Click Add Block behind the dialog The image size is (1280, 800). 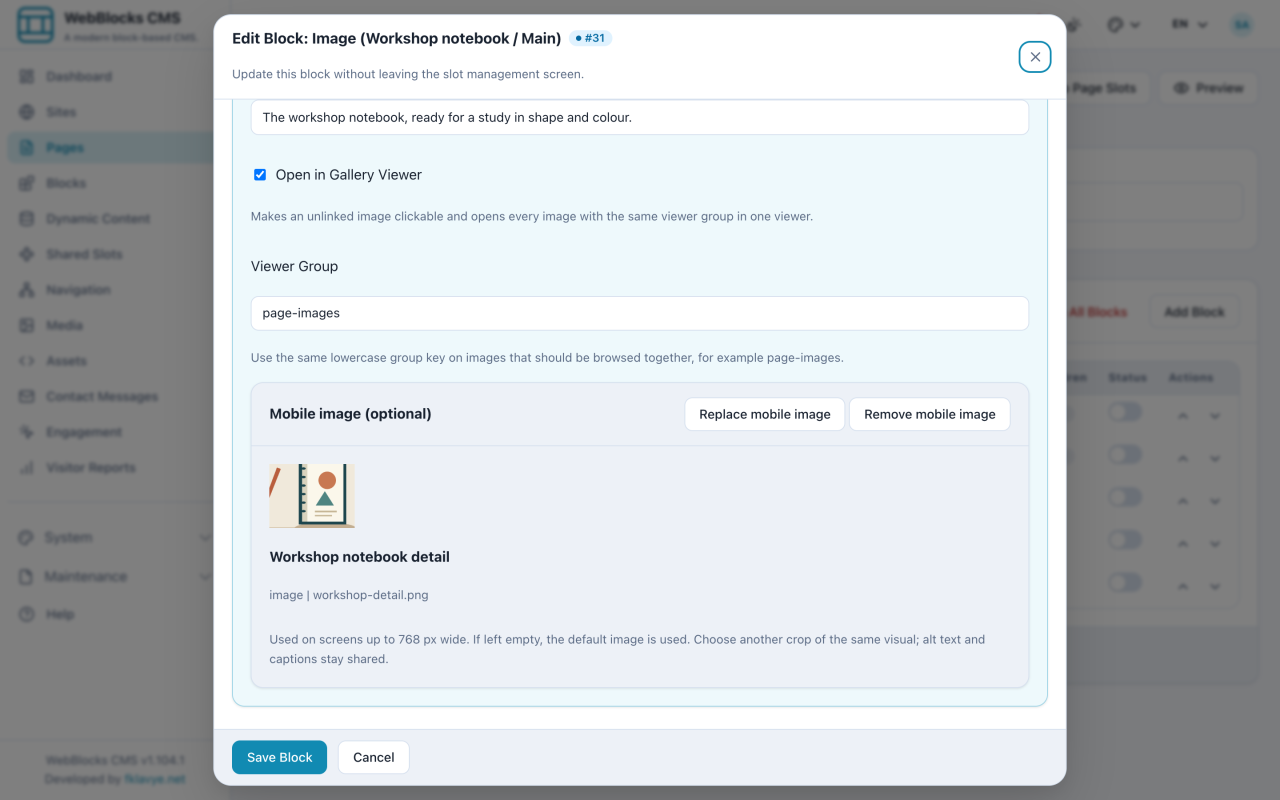coord(1194,312)
